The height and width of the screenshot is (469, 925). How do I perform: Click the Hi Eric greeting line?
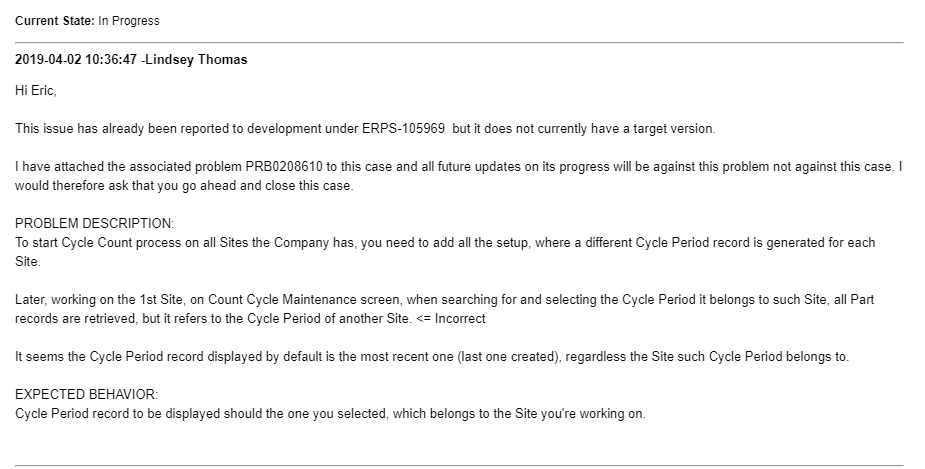coord(35,91)
